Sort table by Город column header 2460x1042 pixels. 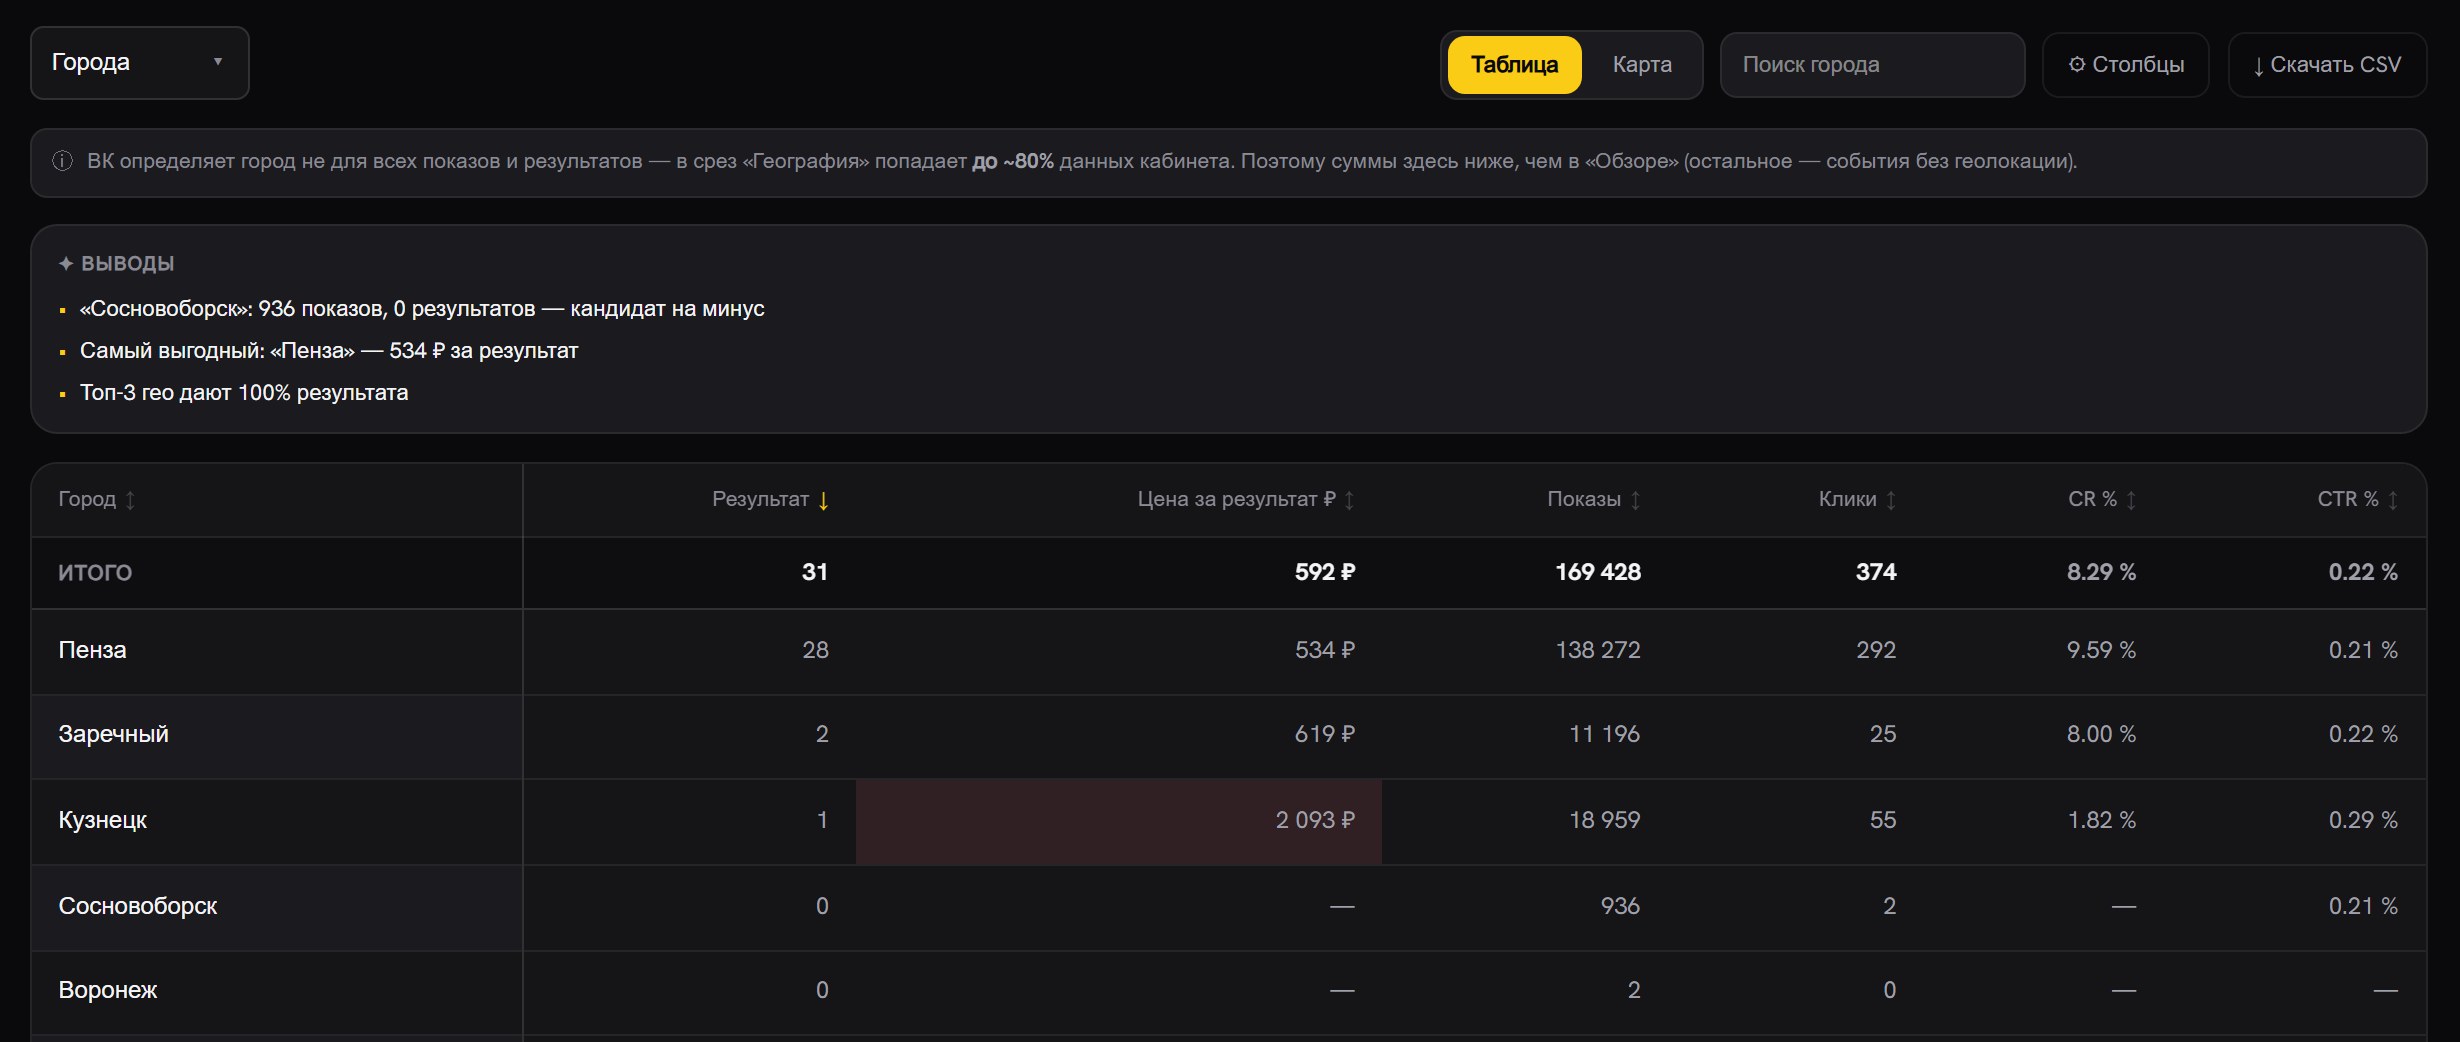point(87,499)
